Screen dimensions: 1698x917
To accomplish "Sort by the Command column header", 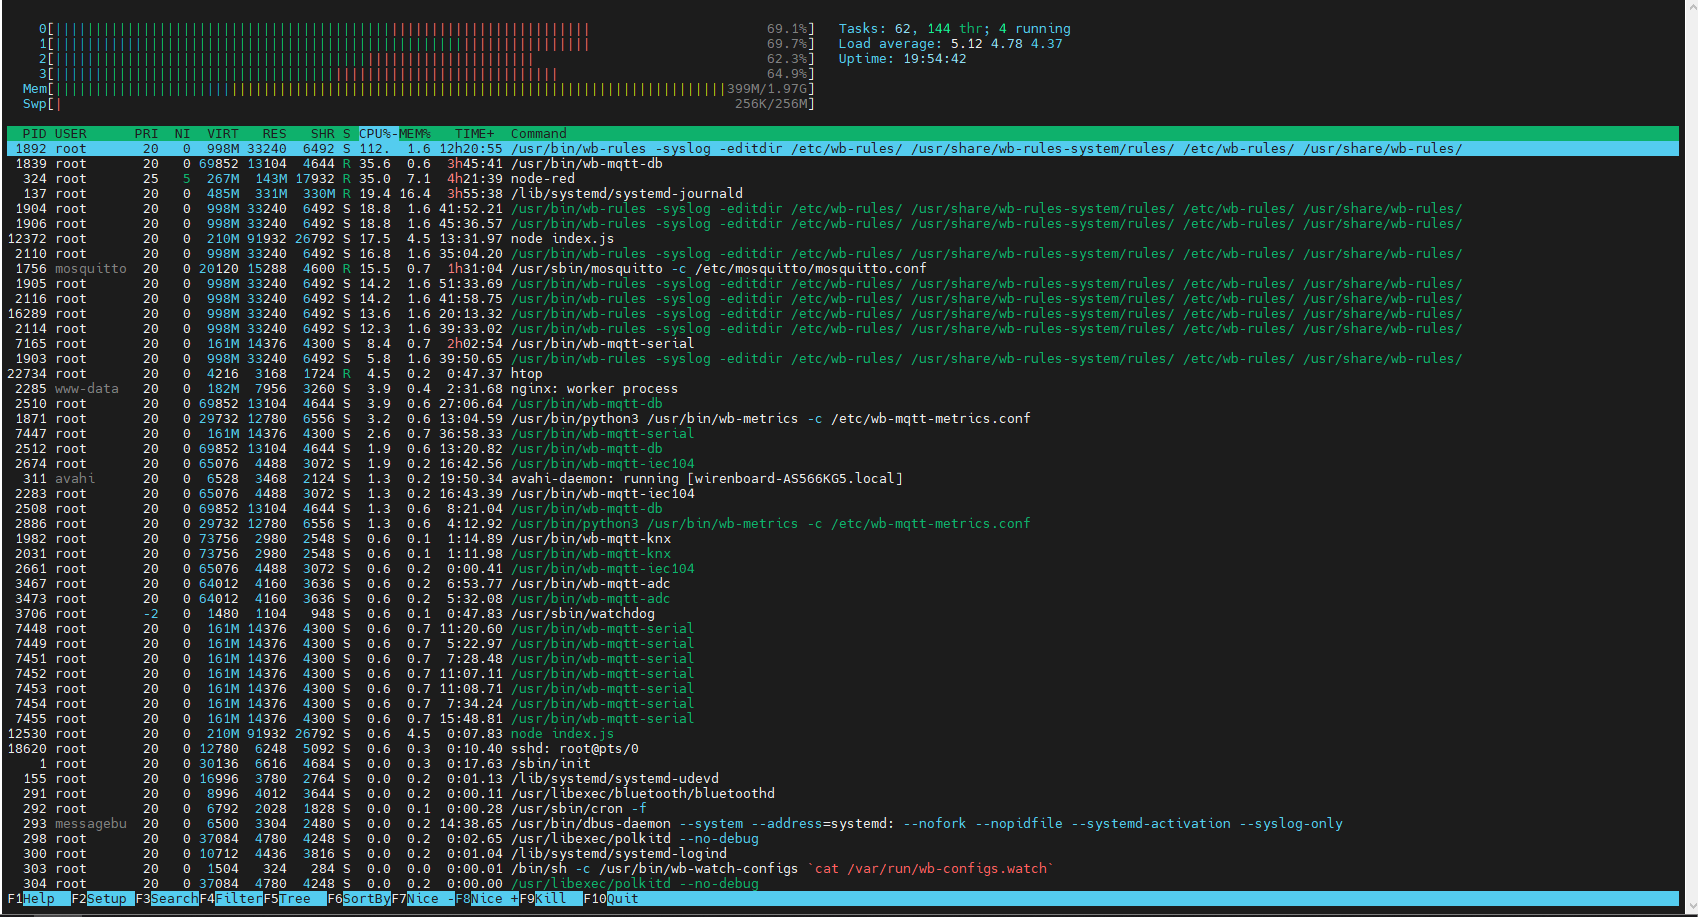I will 539,133.
